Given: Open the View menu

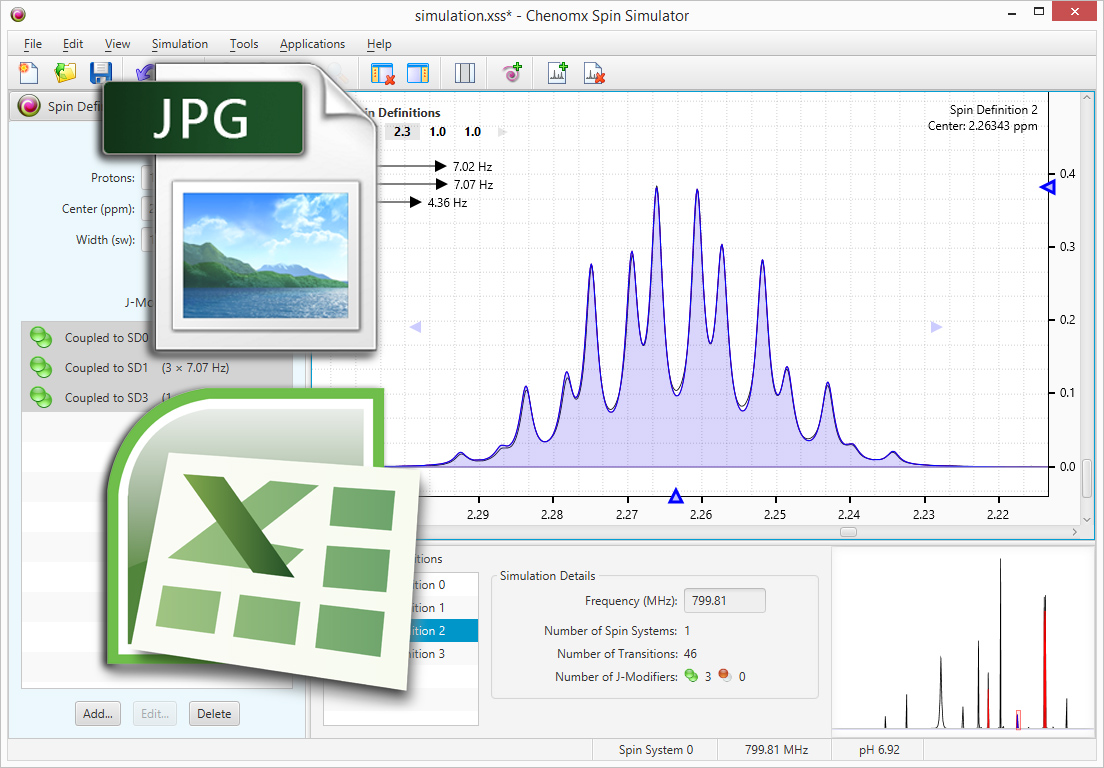Looking at the screenshot, I should click(118, 44).
